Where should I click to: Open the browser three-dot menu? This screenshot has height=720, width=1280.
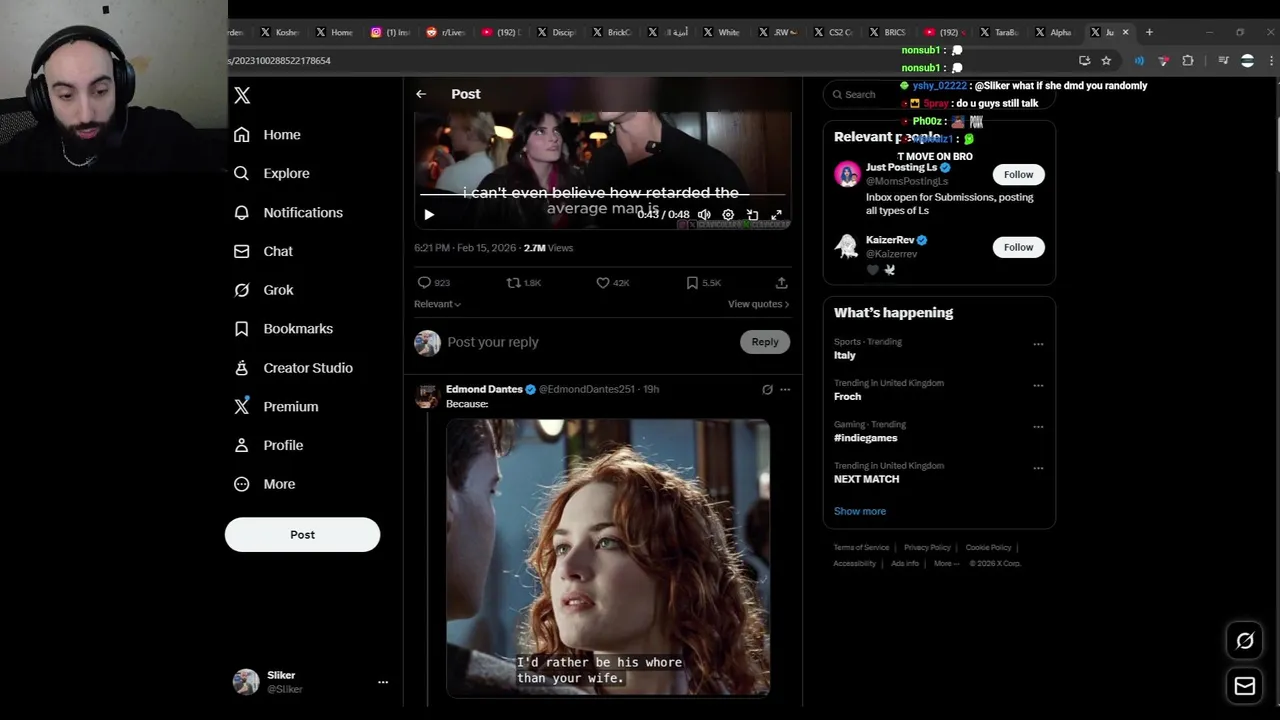tap(1271, 61)
